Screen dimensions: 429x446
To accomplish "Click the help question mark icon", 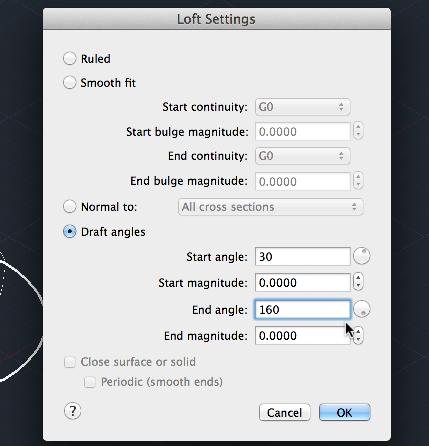I will pos(72,411).
